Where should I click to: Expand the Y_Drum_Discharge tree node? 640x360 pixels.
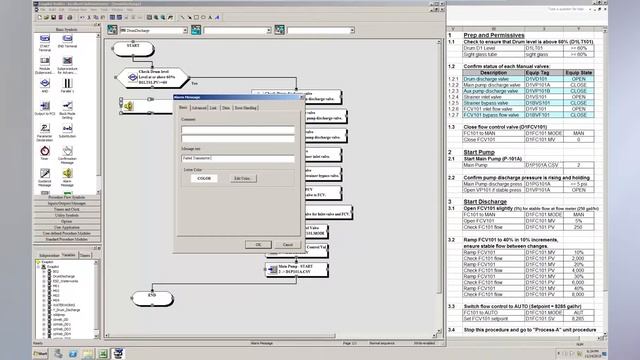click(44, 310)
